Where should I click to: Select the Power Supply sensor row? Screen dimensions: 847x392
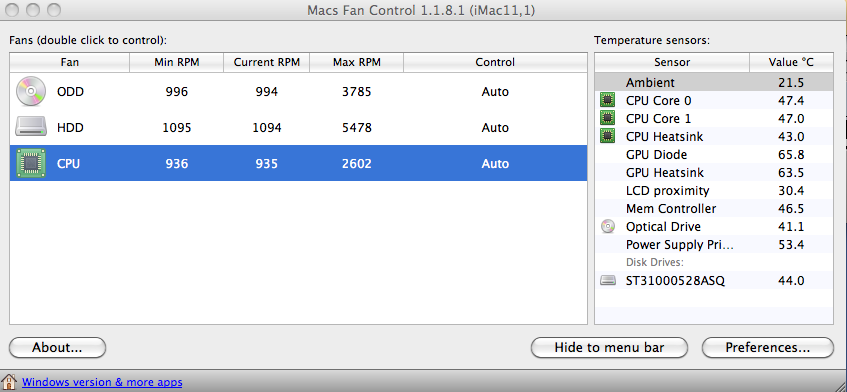[714, 245]
